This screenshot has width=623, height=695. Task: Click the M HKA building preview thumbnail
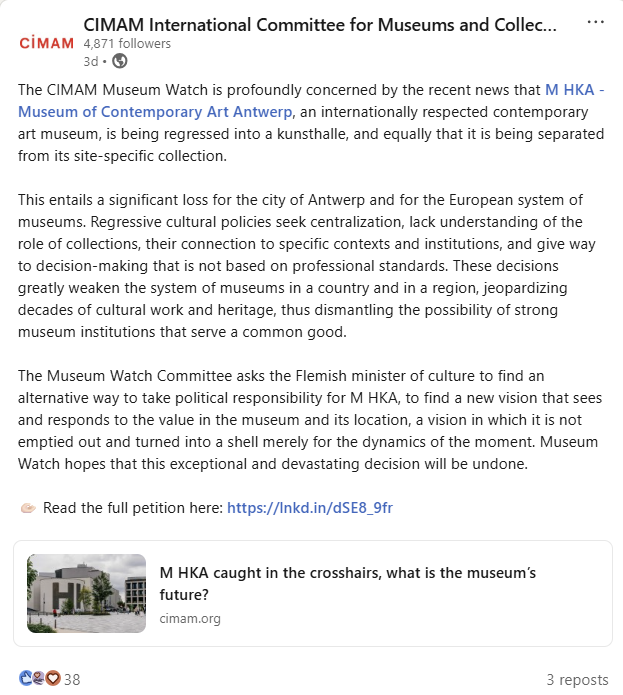pyautogui.click(x=87, y=594)
